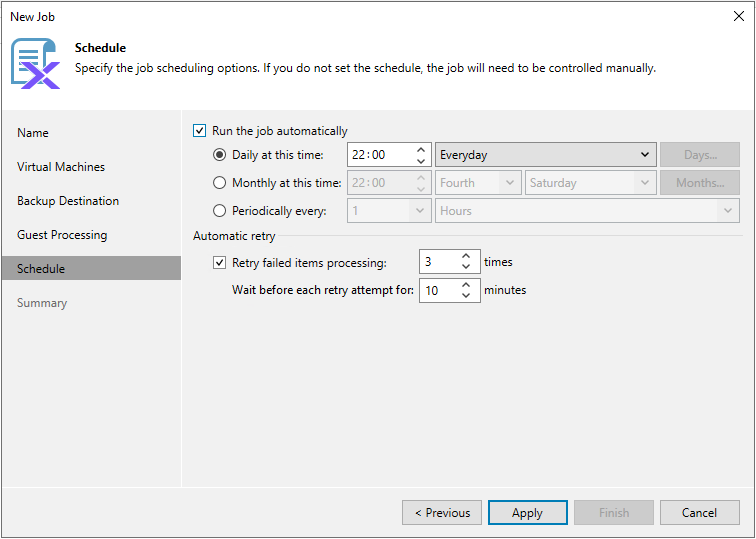Lower retry wait minutes with down arrow
The image size is (756, 539).
click(466, 296)
